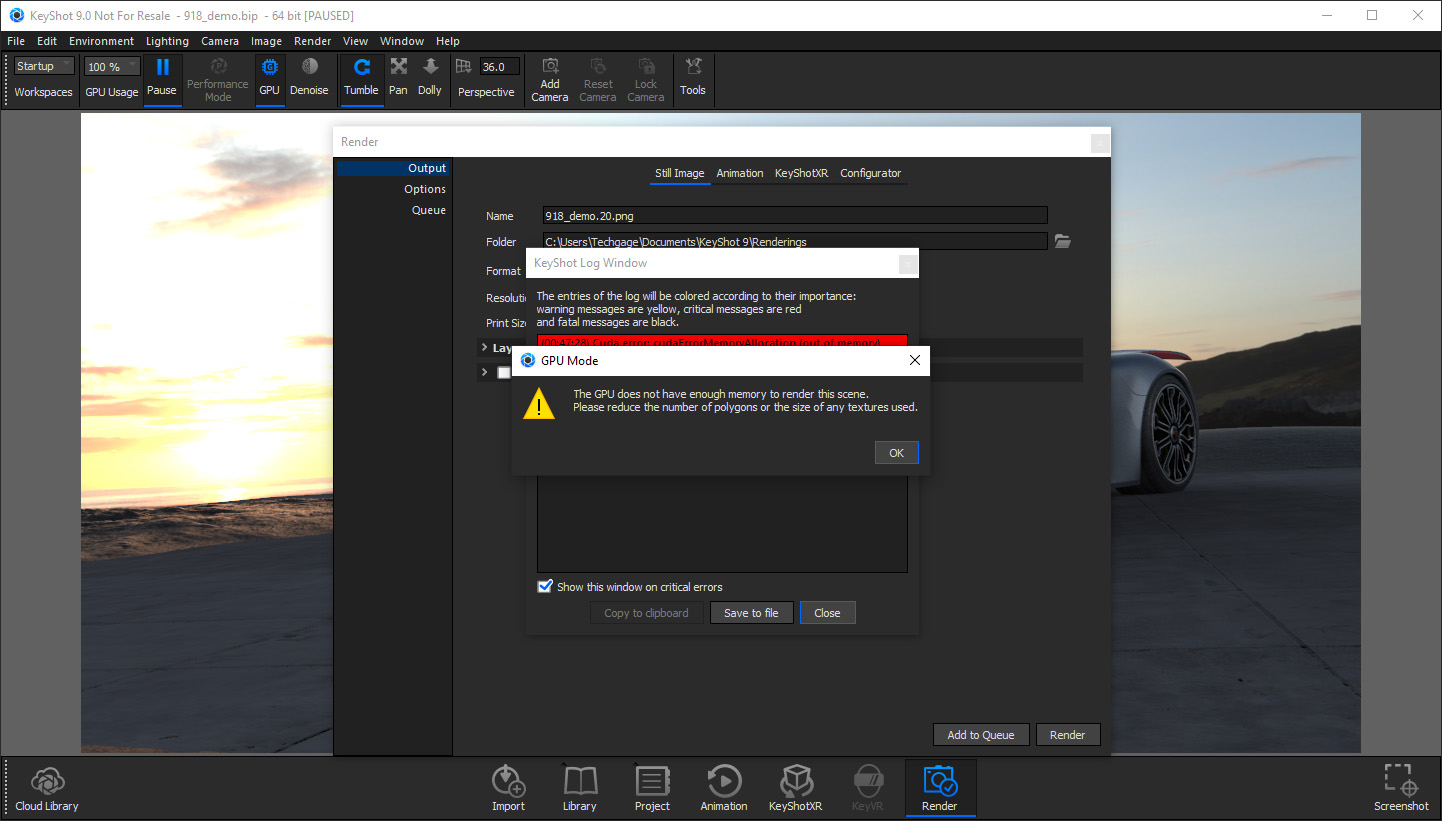Open the File menu
This screenshot has width=1442, height=821.
[x=16, y=41]
